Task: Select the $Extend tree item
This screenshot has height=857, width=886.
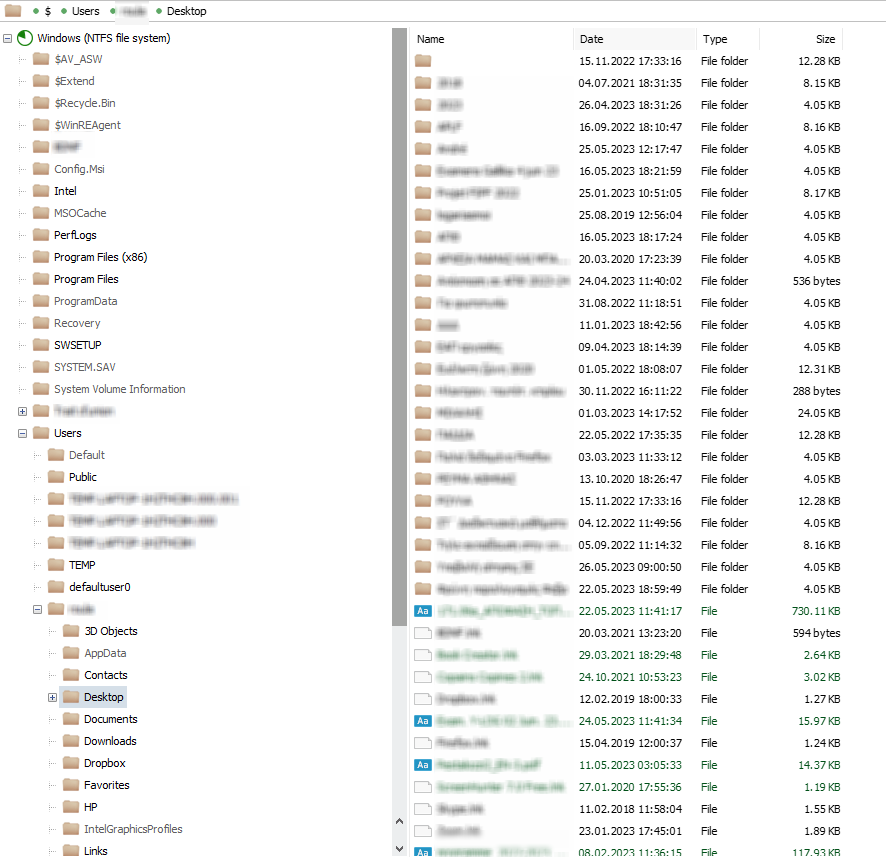Action: [74, 81]
